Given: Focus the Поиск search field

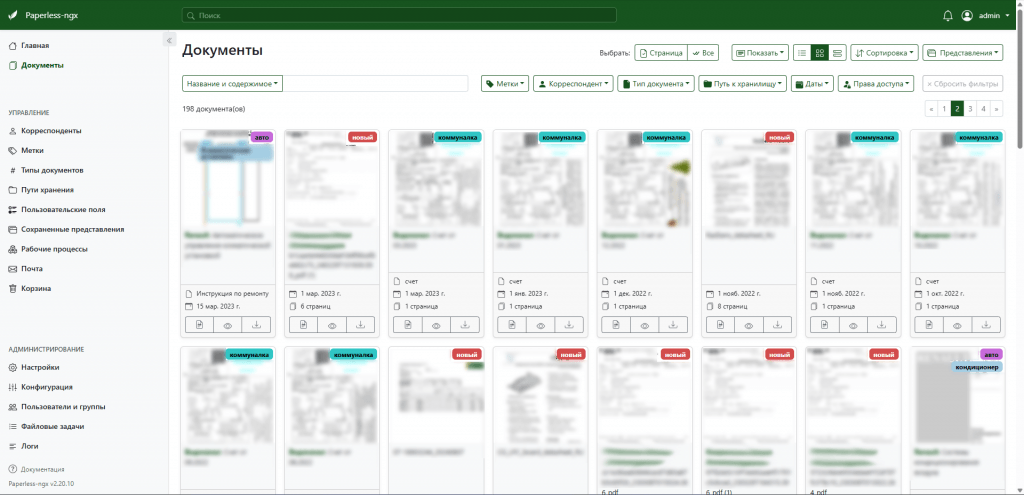Looking at the screenshot, I should point(399,15).
